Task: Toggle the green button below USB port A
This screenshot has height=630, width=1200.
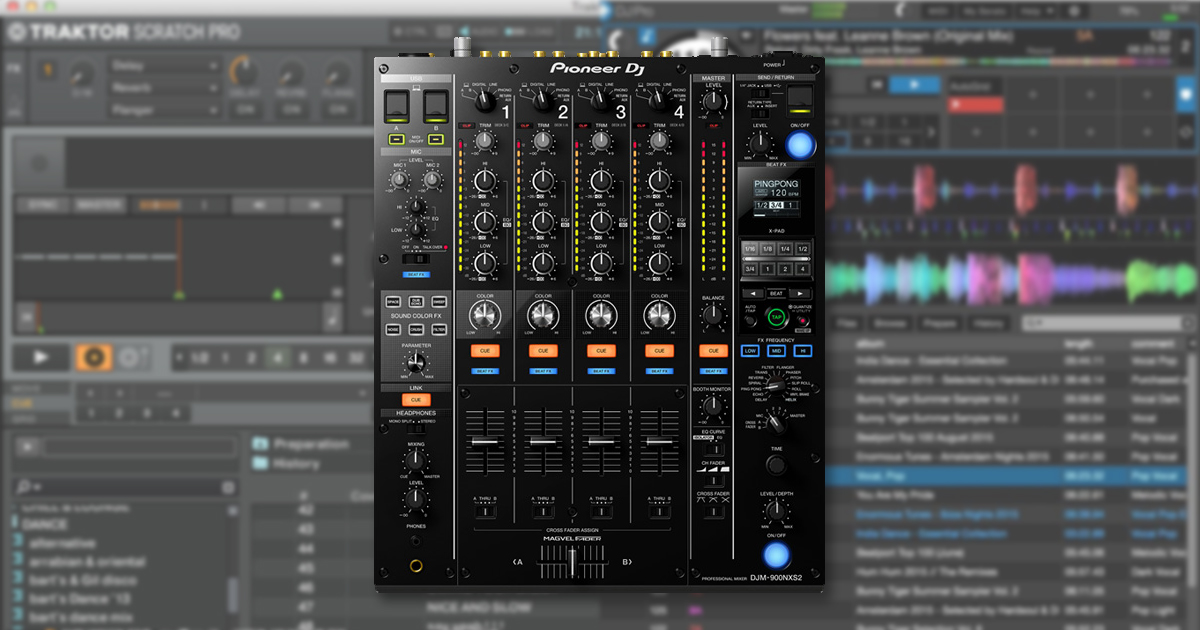Action: (398, 140)
